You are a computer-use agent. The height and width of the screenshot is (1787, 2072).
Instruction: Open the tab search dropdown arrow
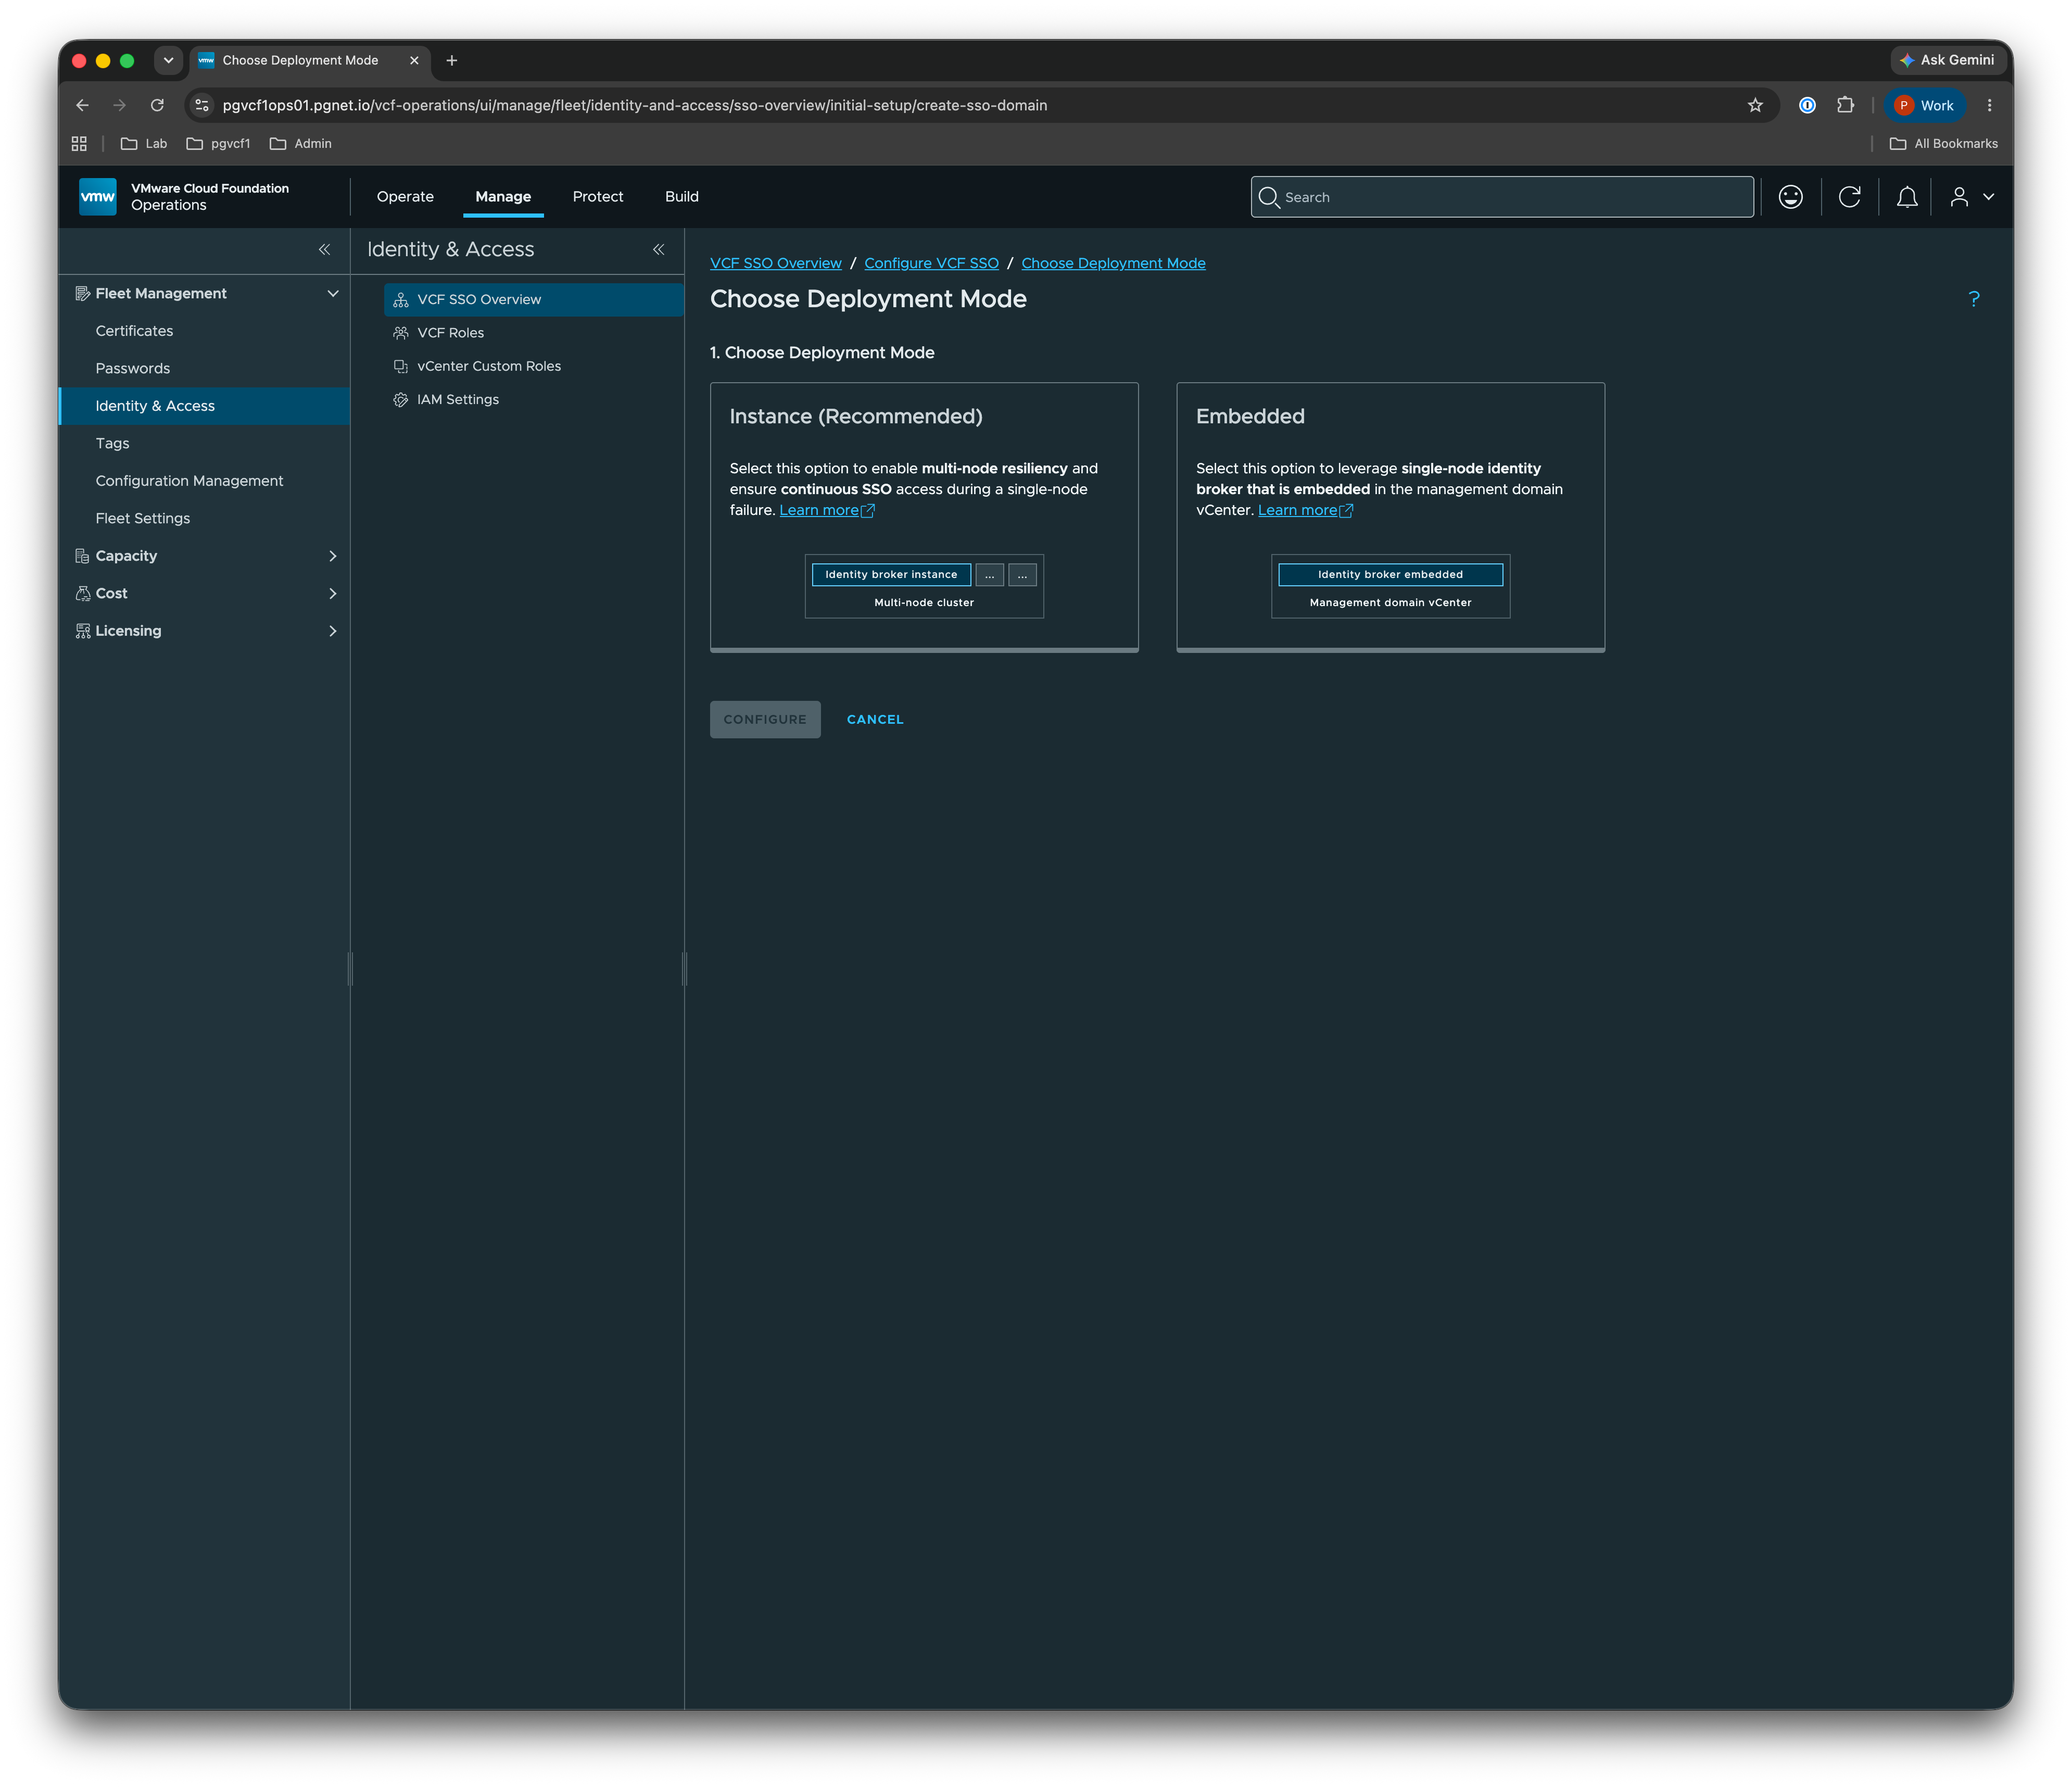(x=168, y=60)
